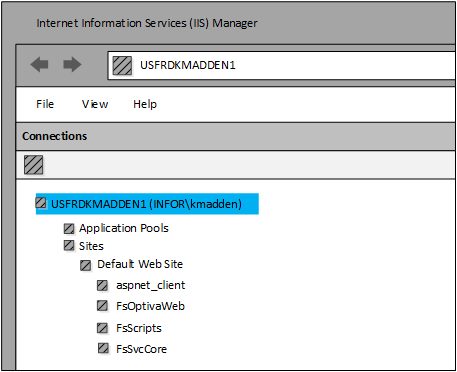This screenshot has width=457, height=372.
Task: Select USFRDKMADDEN1 (INFOR\kmadden) server node
Action: point(147,204)
